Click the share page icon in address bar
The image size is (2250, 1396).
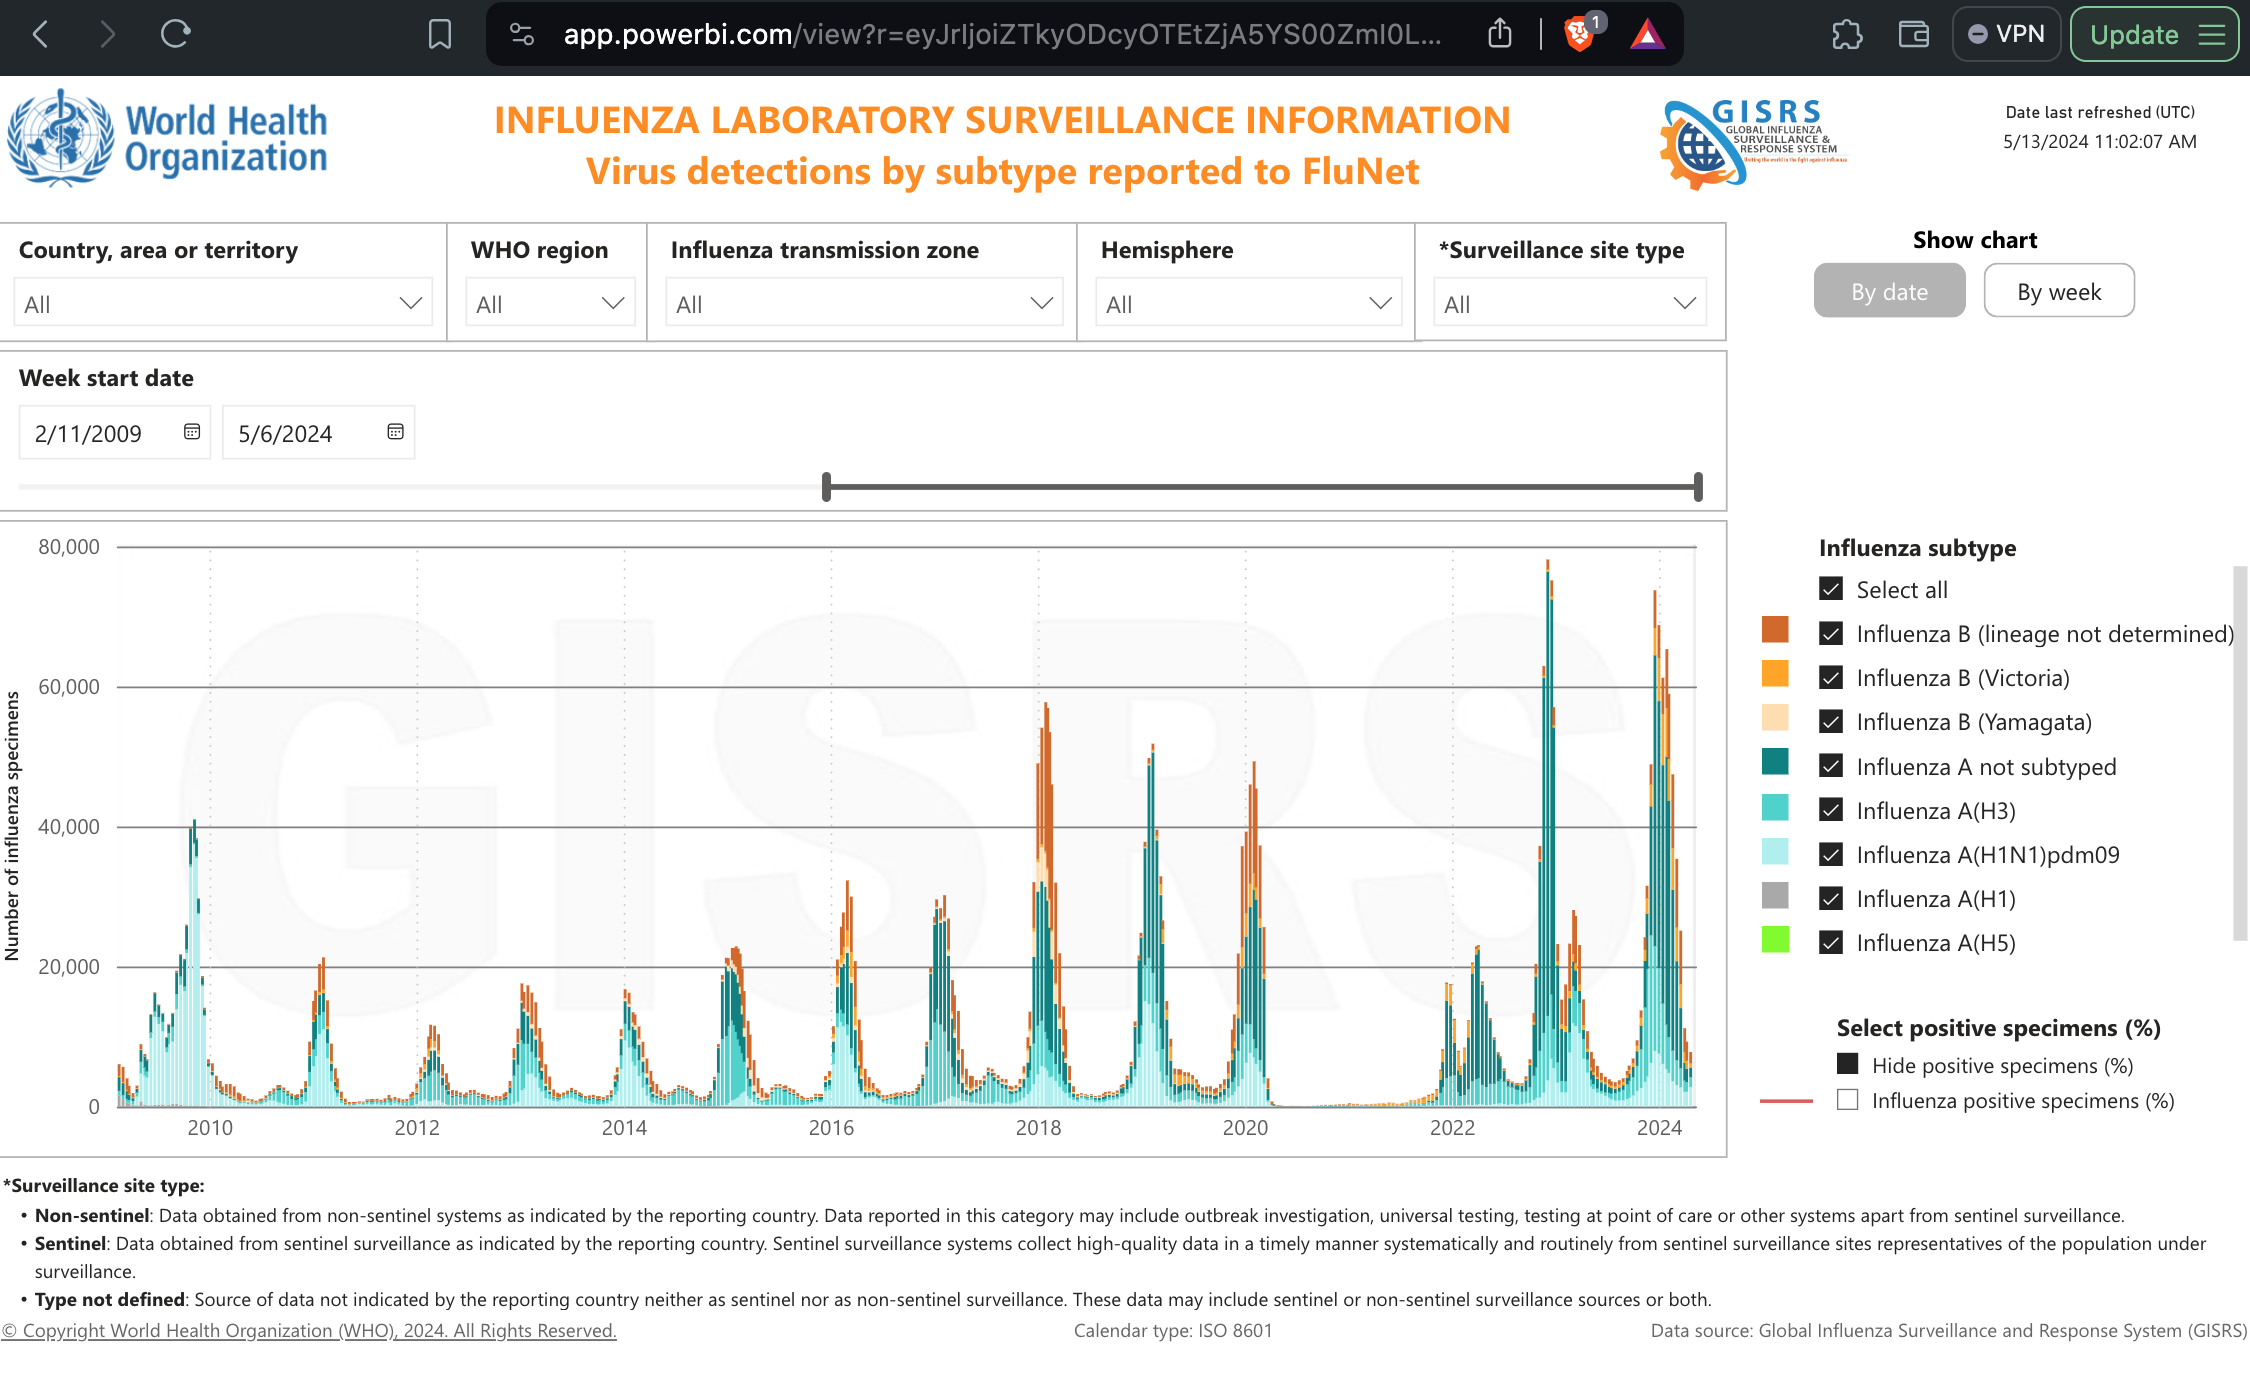[x=1499, y=34]
